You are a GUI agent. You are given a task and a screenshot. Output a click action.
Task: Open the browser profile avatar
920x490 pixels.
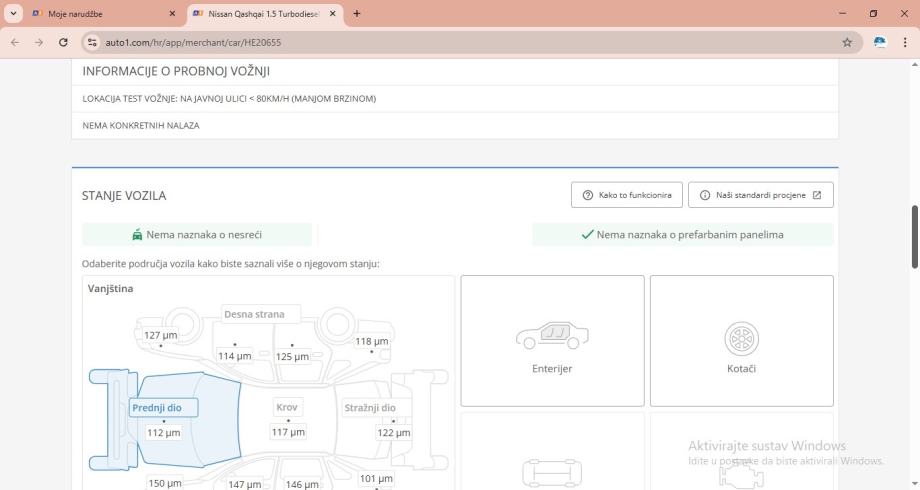click(x=880, y=42)
